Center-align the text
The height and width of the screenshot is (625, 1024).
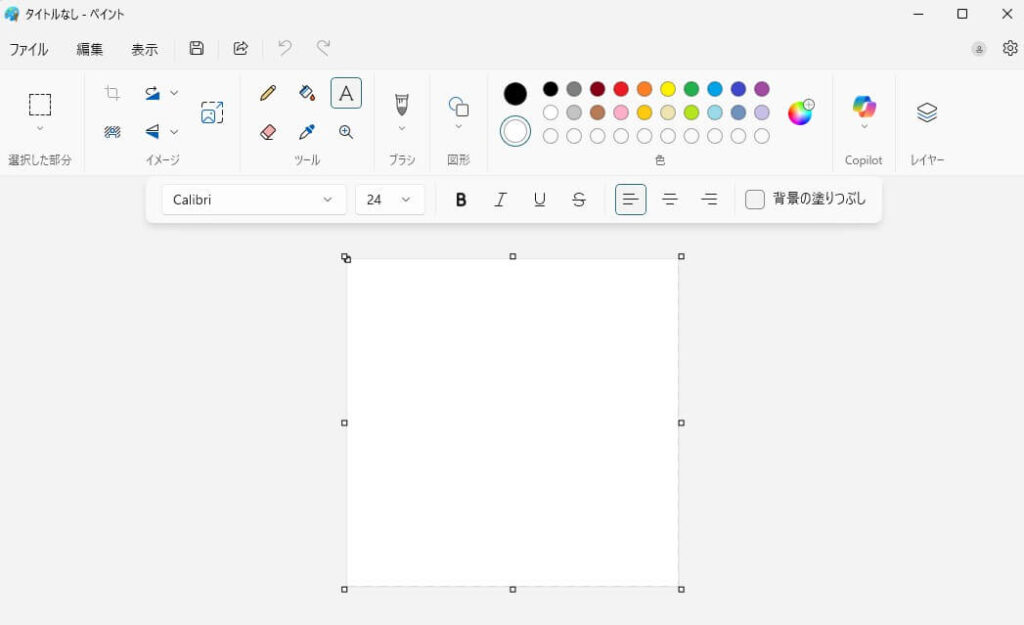(x=670, y=200)
